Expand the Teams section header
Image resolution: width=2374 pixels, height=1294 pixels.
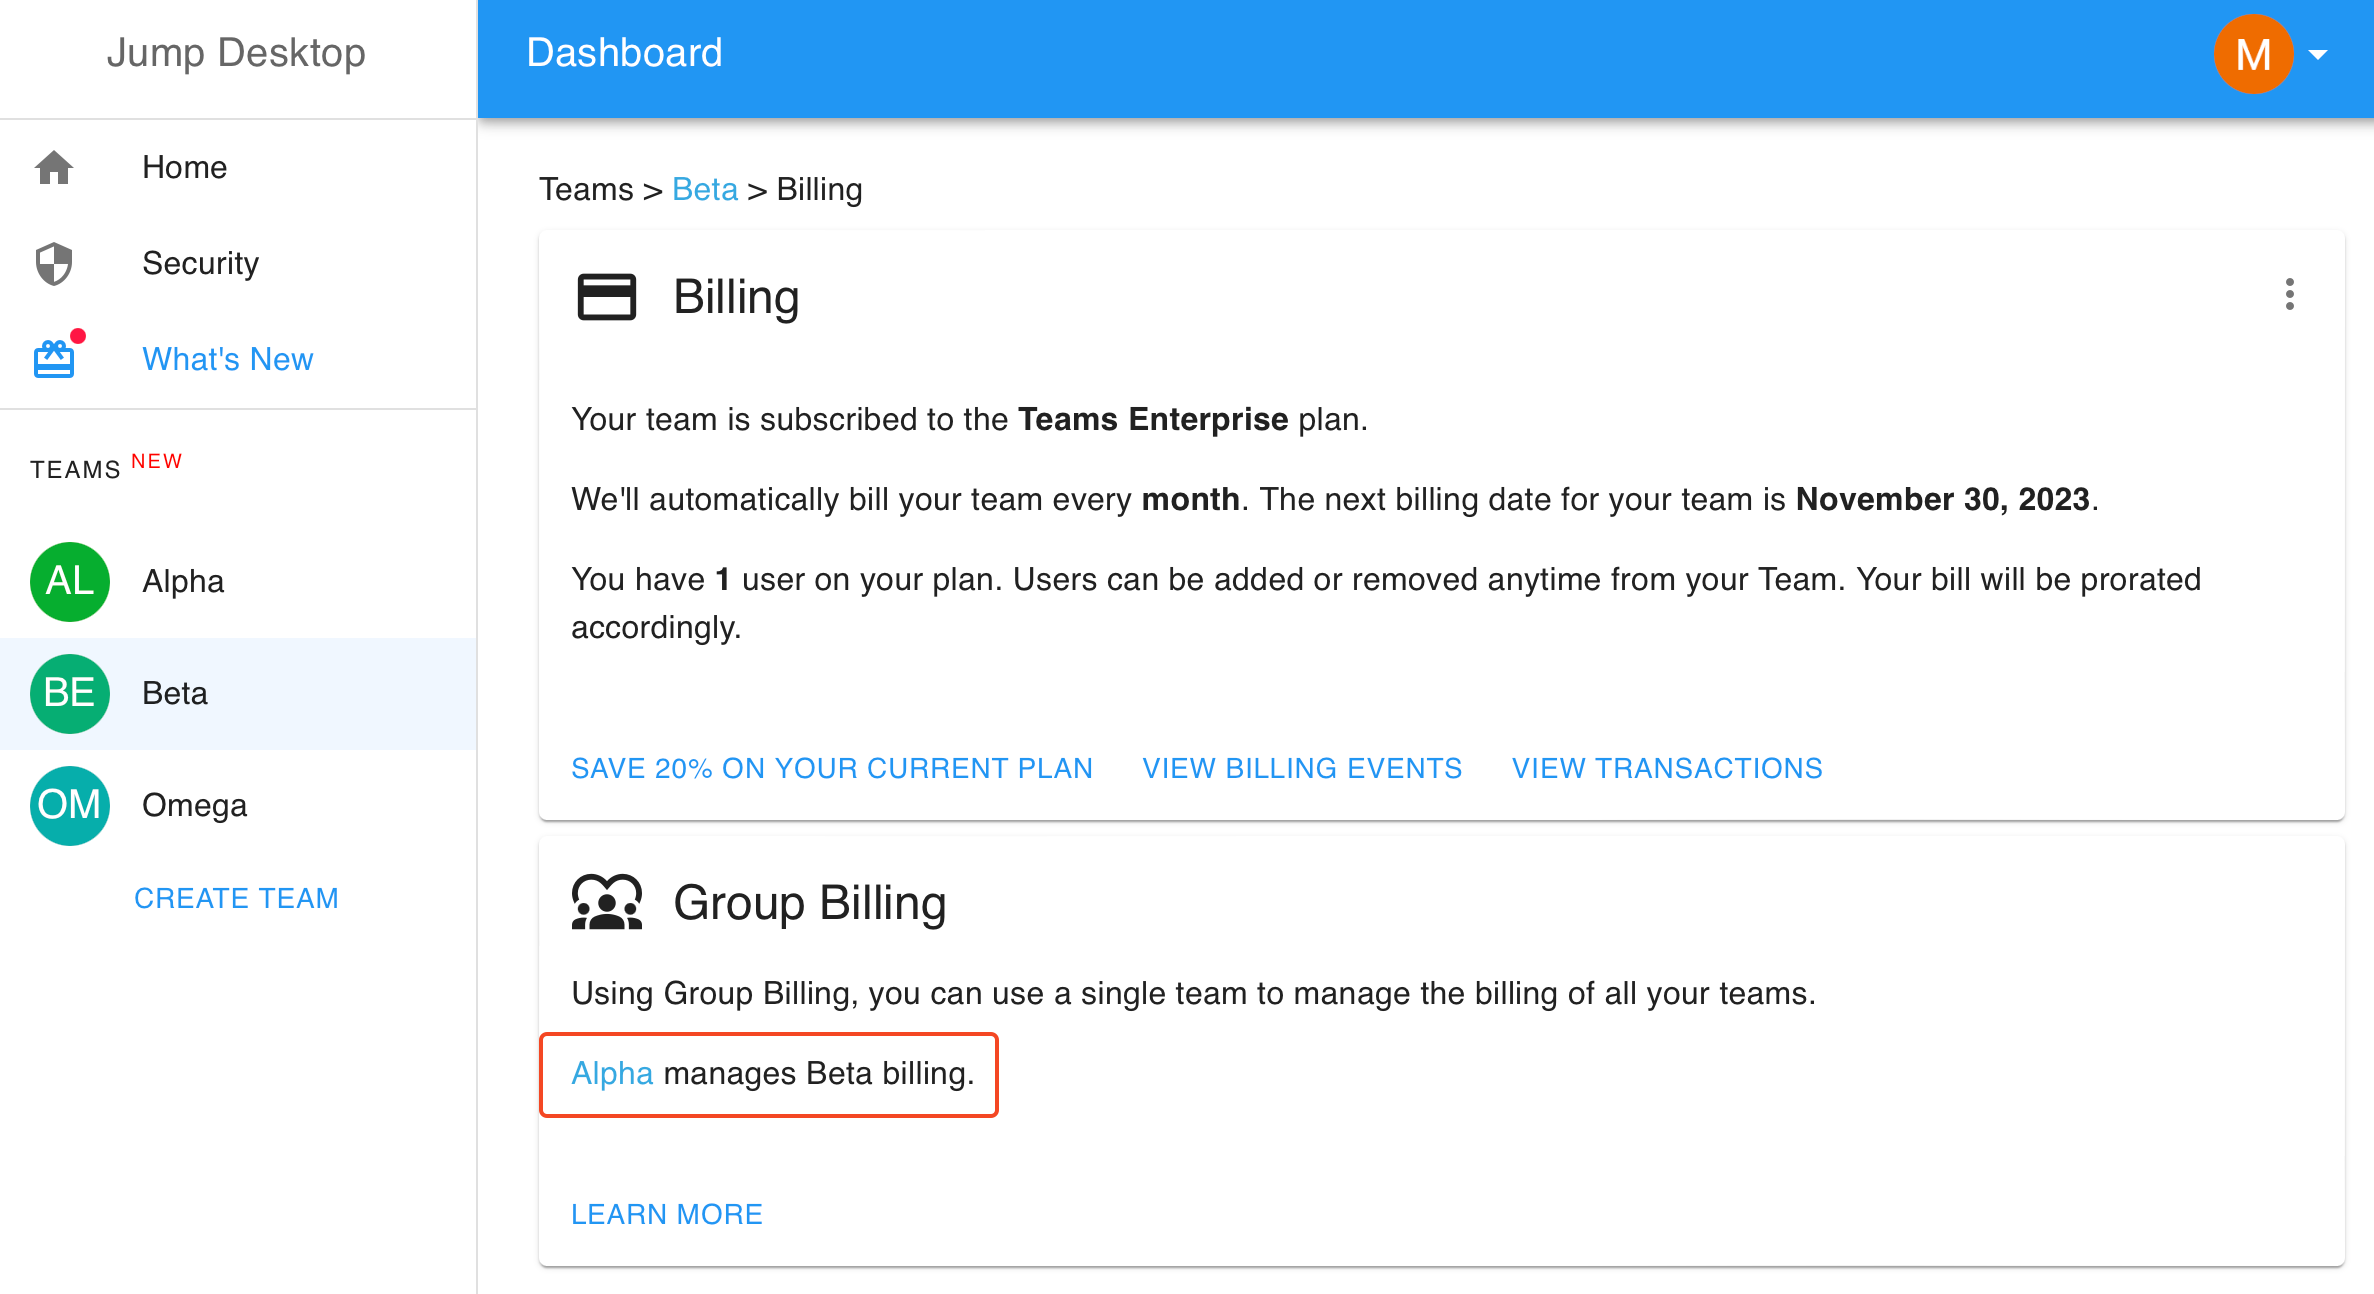pyautogui.click(x=75, y=468)
